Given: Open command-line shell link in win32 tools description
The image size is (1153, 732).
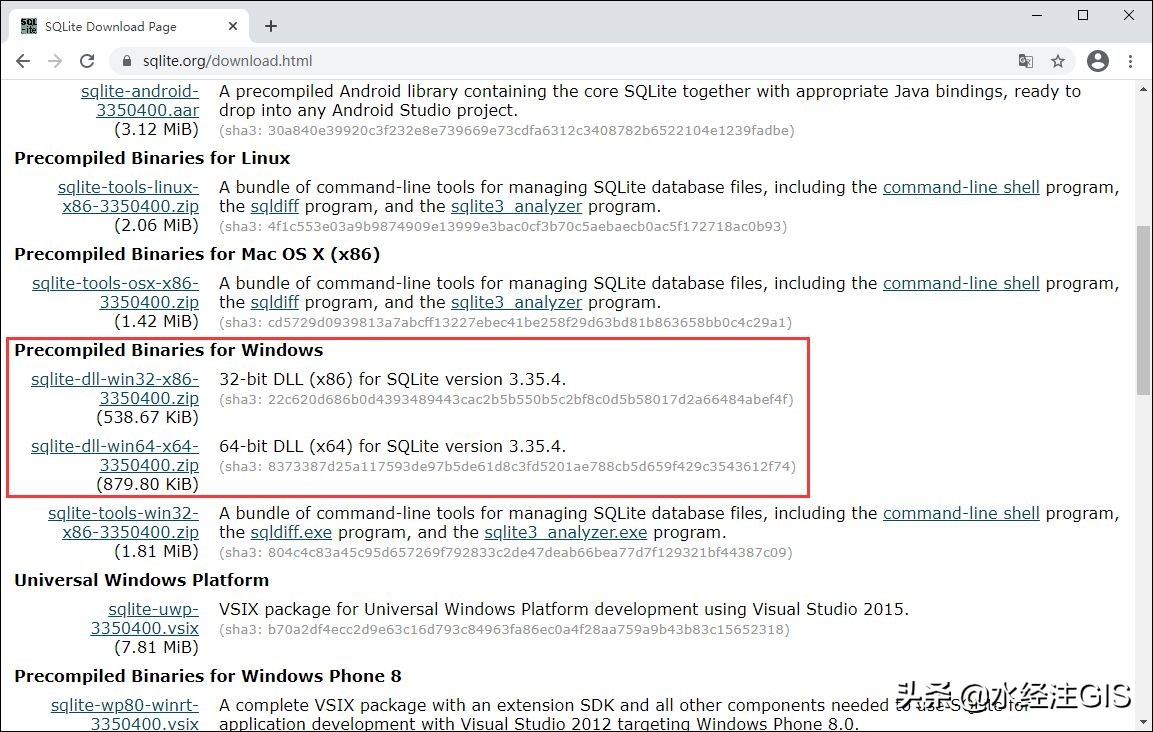Looking at the screenshot, I should [x=961, y=514].
